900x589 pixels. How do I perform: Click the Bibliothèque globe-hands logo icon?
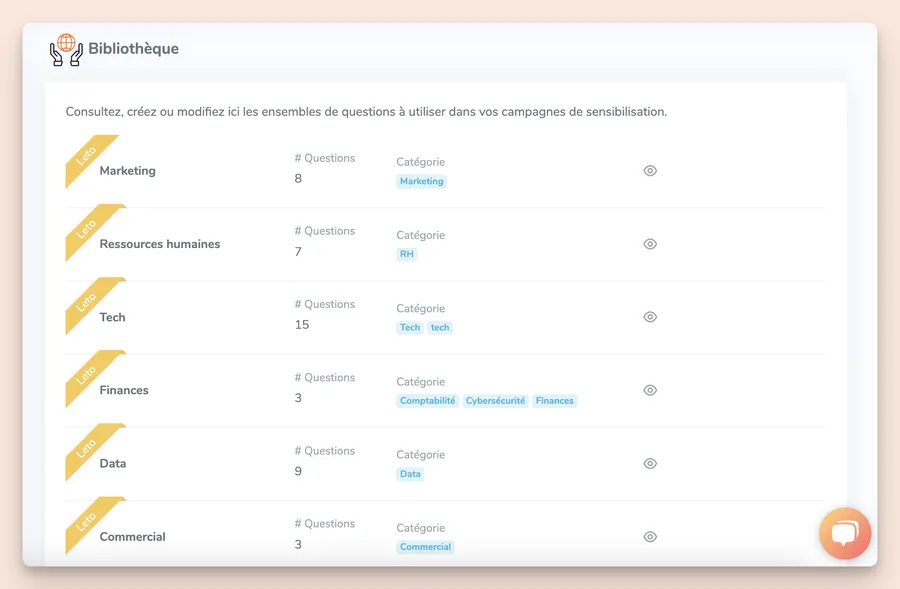coord(66,49)
